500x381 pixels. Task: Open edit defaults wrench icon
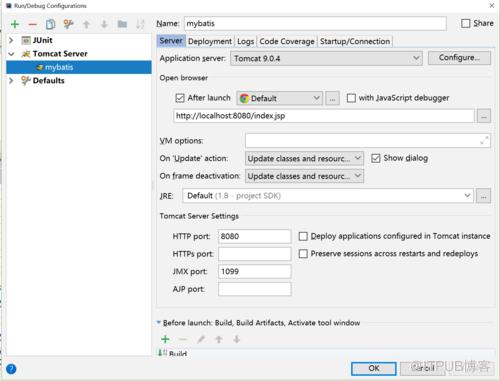click(68, 24)
